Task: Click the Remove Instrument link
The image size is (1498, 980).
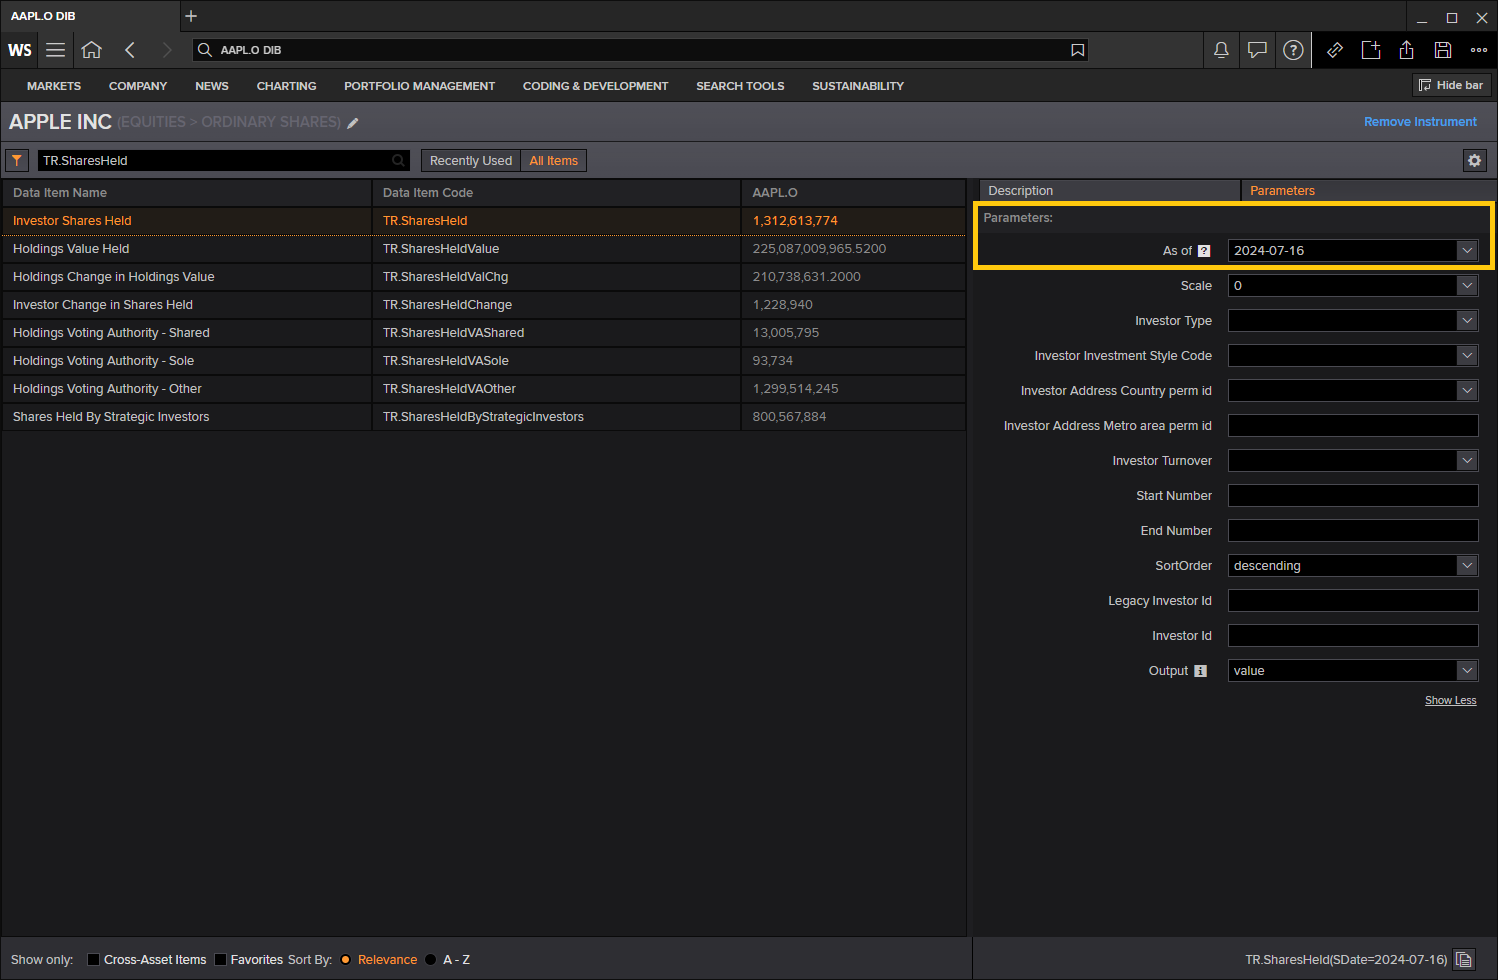Action: point(1420,122)
